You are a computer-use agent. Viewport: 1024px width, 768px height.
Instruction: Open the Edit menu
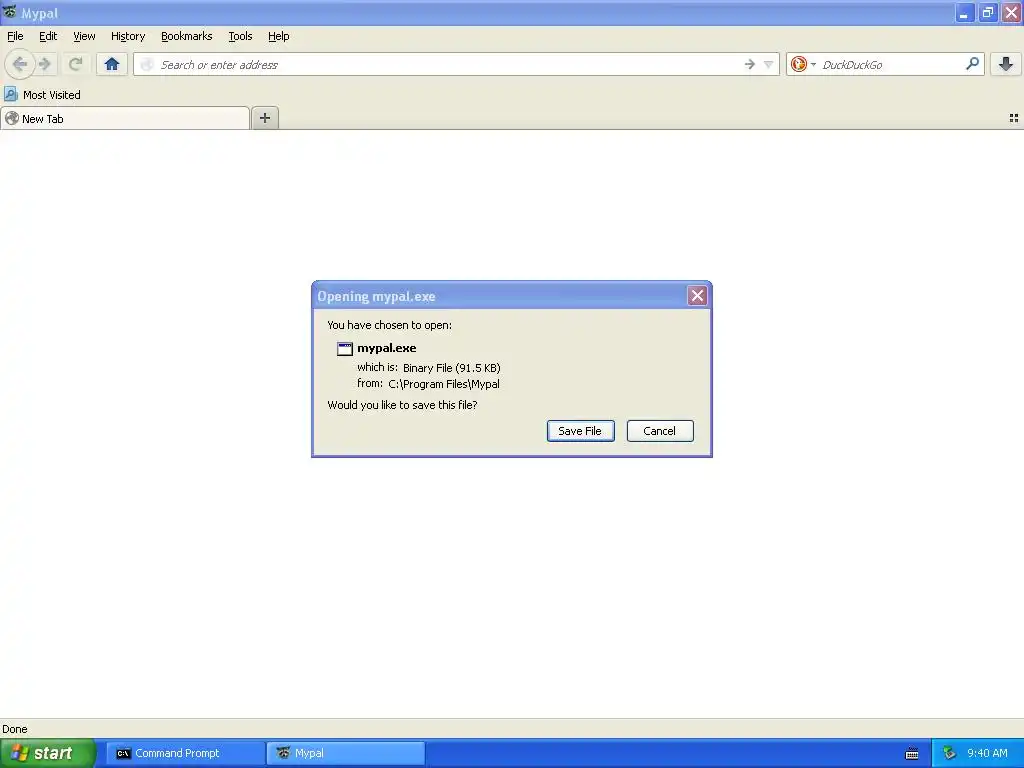click(x=48, y=37)
